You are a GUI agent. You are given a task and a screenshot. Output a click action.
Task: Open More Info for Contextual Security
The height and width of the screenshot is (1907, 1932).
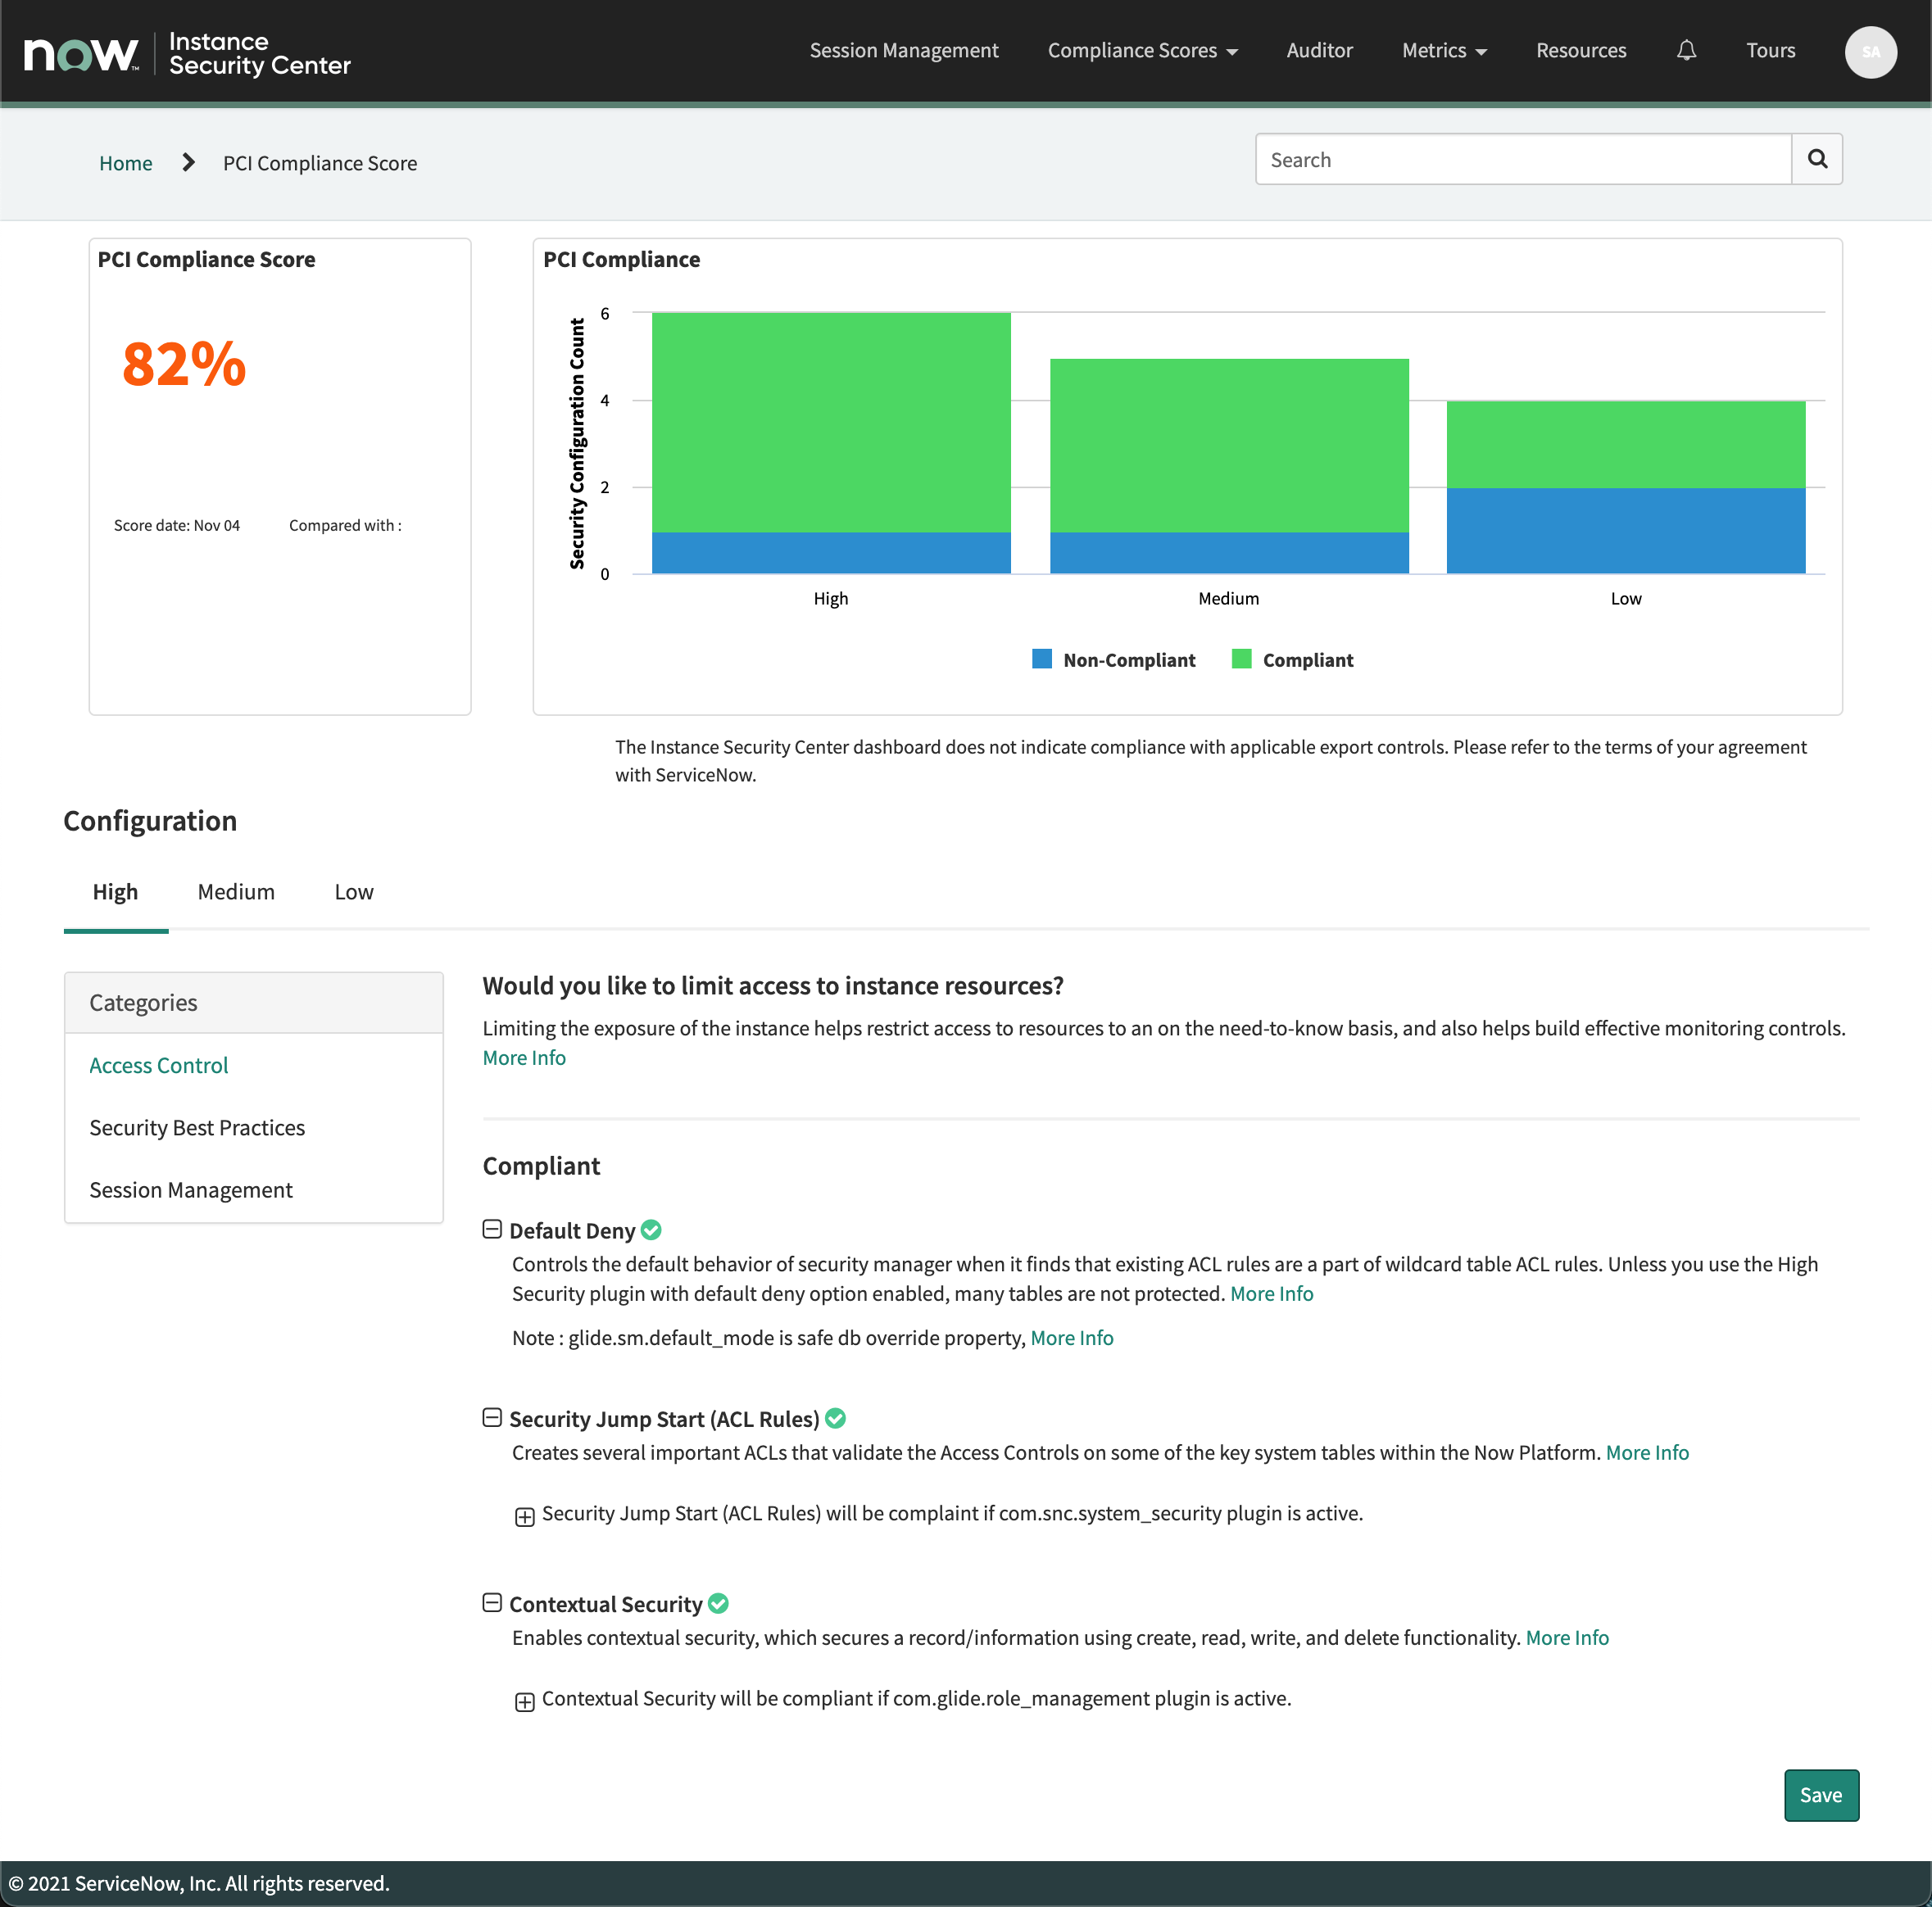1567,1637
